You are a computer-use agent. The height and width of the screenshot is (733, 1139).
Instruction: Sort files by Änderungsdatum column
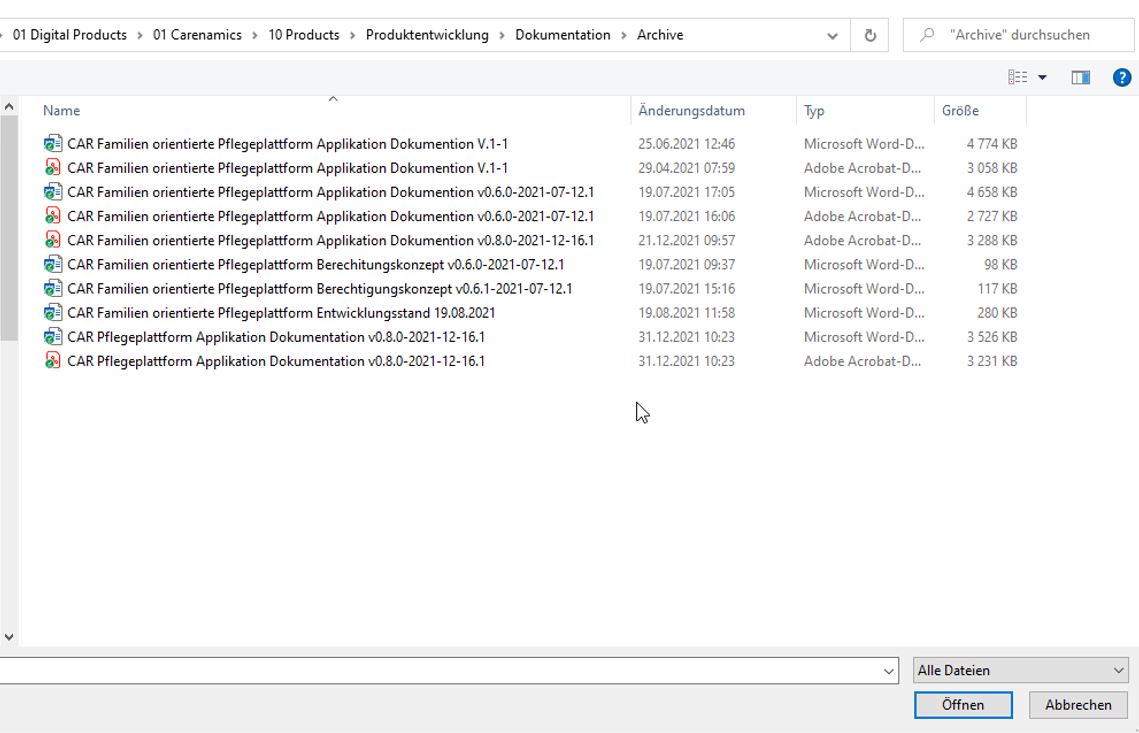click(x=691, y=111)
